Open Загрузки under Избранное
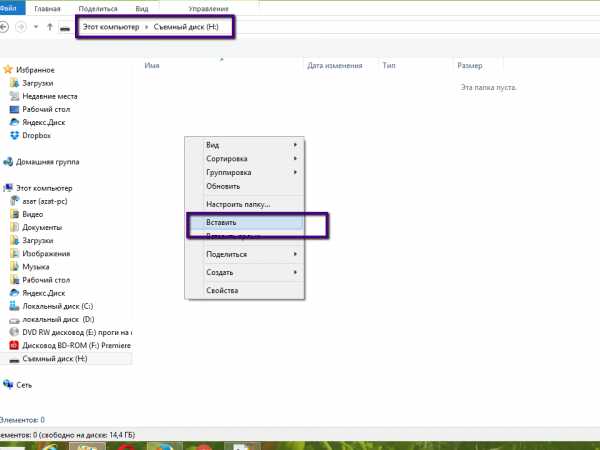The width and height of the screenshot is (600, 450). [x=37, y=83]
